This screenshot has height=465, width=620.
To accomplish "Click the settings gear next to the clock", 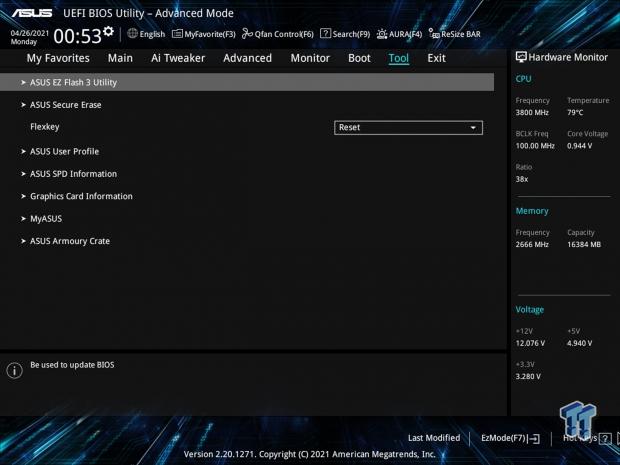I will [108, 32].
